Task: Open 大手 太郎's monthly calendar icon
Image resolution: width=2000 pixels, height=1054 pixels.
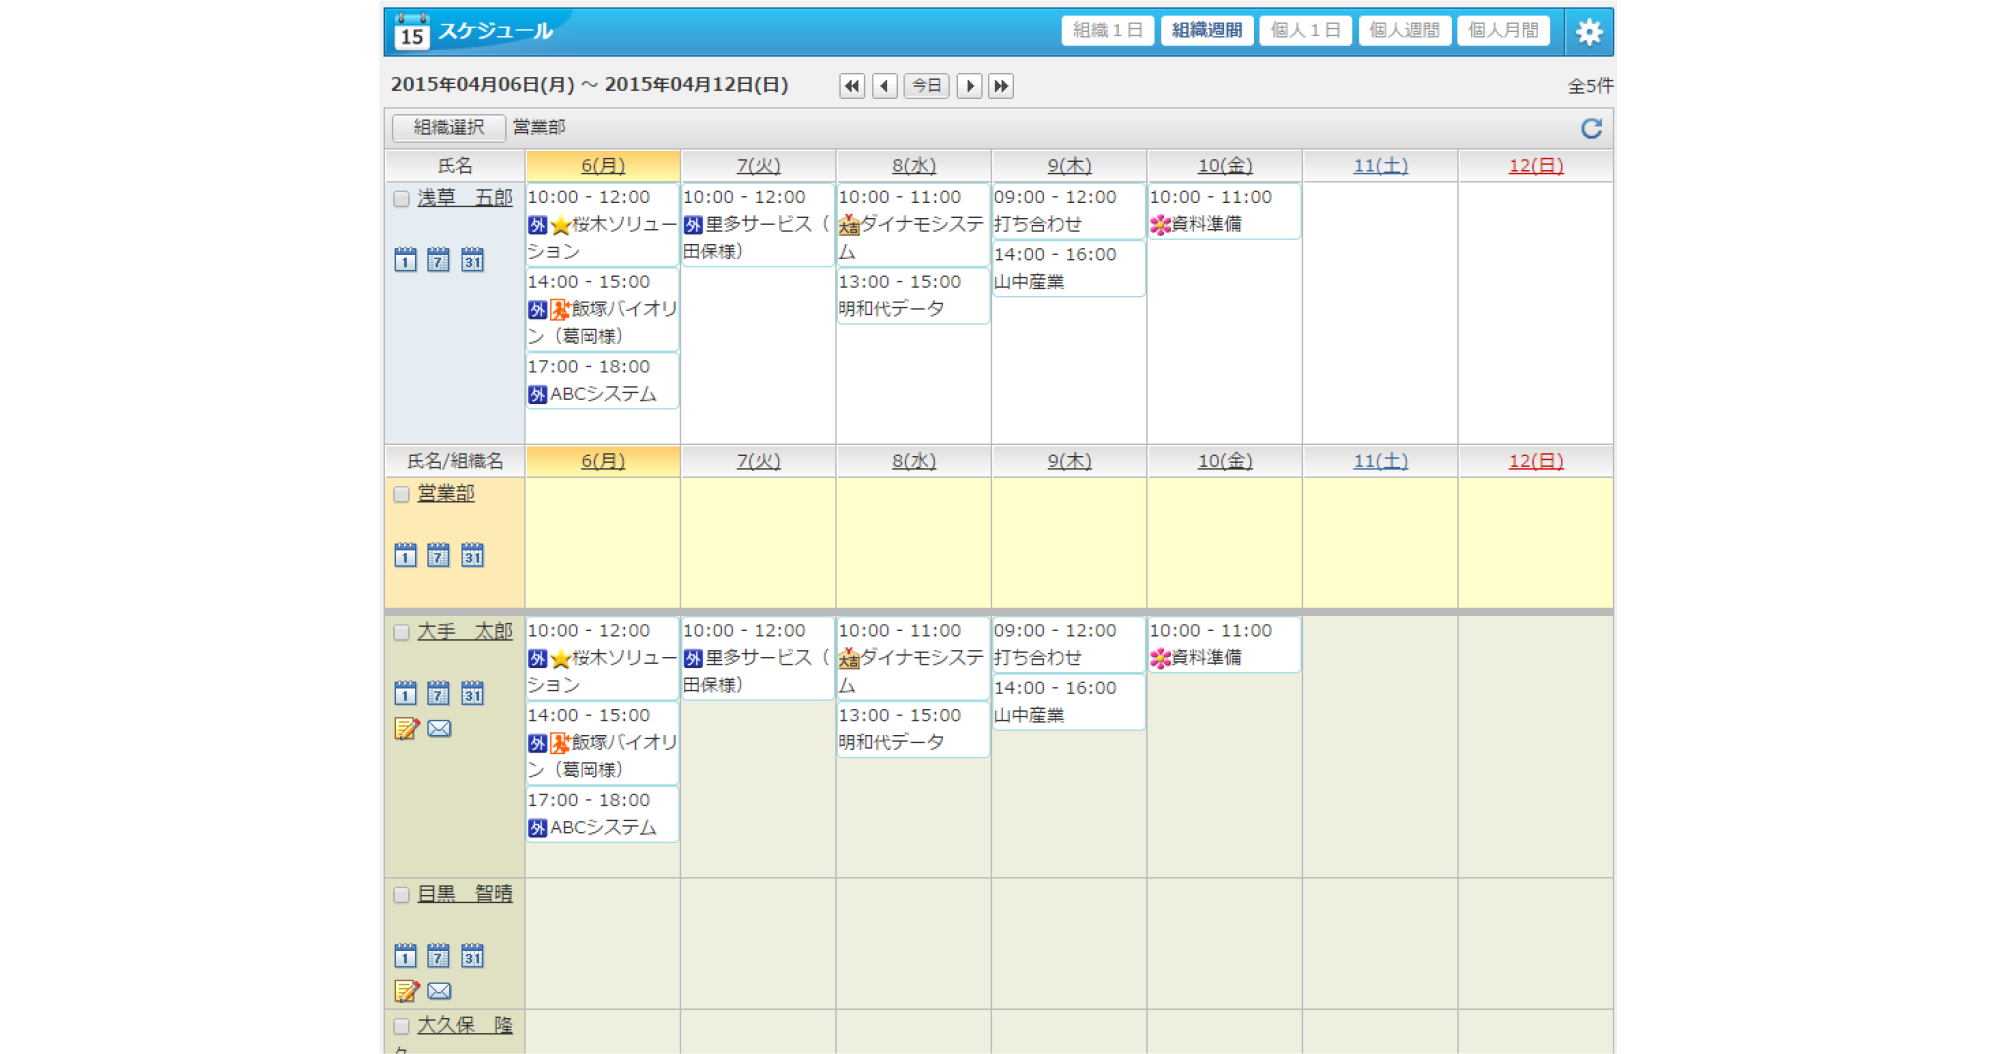Action: 472,693
